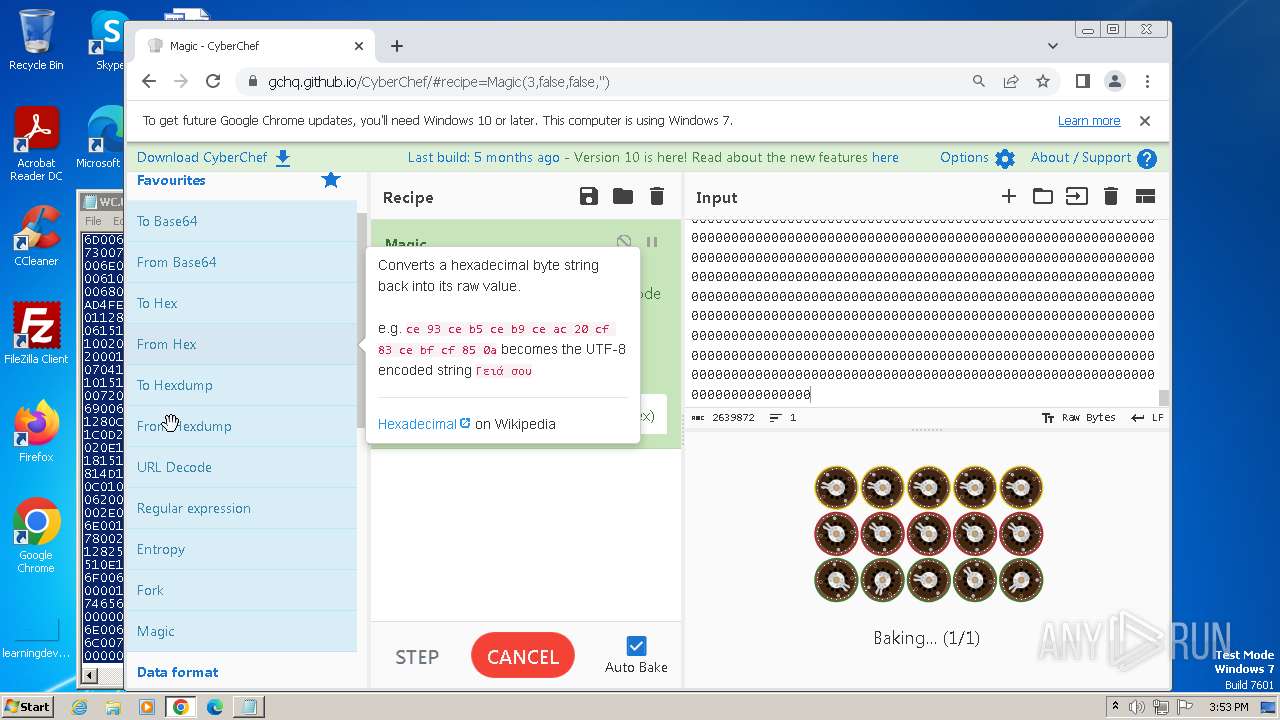Screen dimensions: 1280x720
Task: Click the STEP button
Action: pos(417,657)
